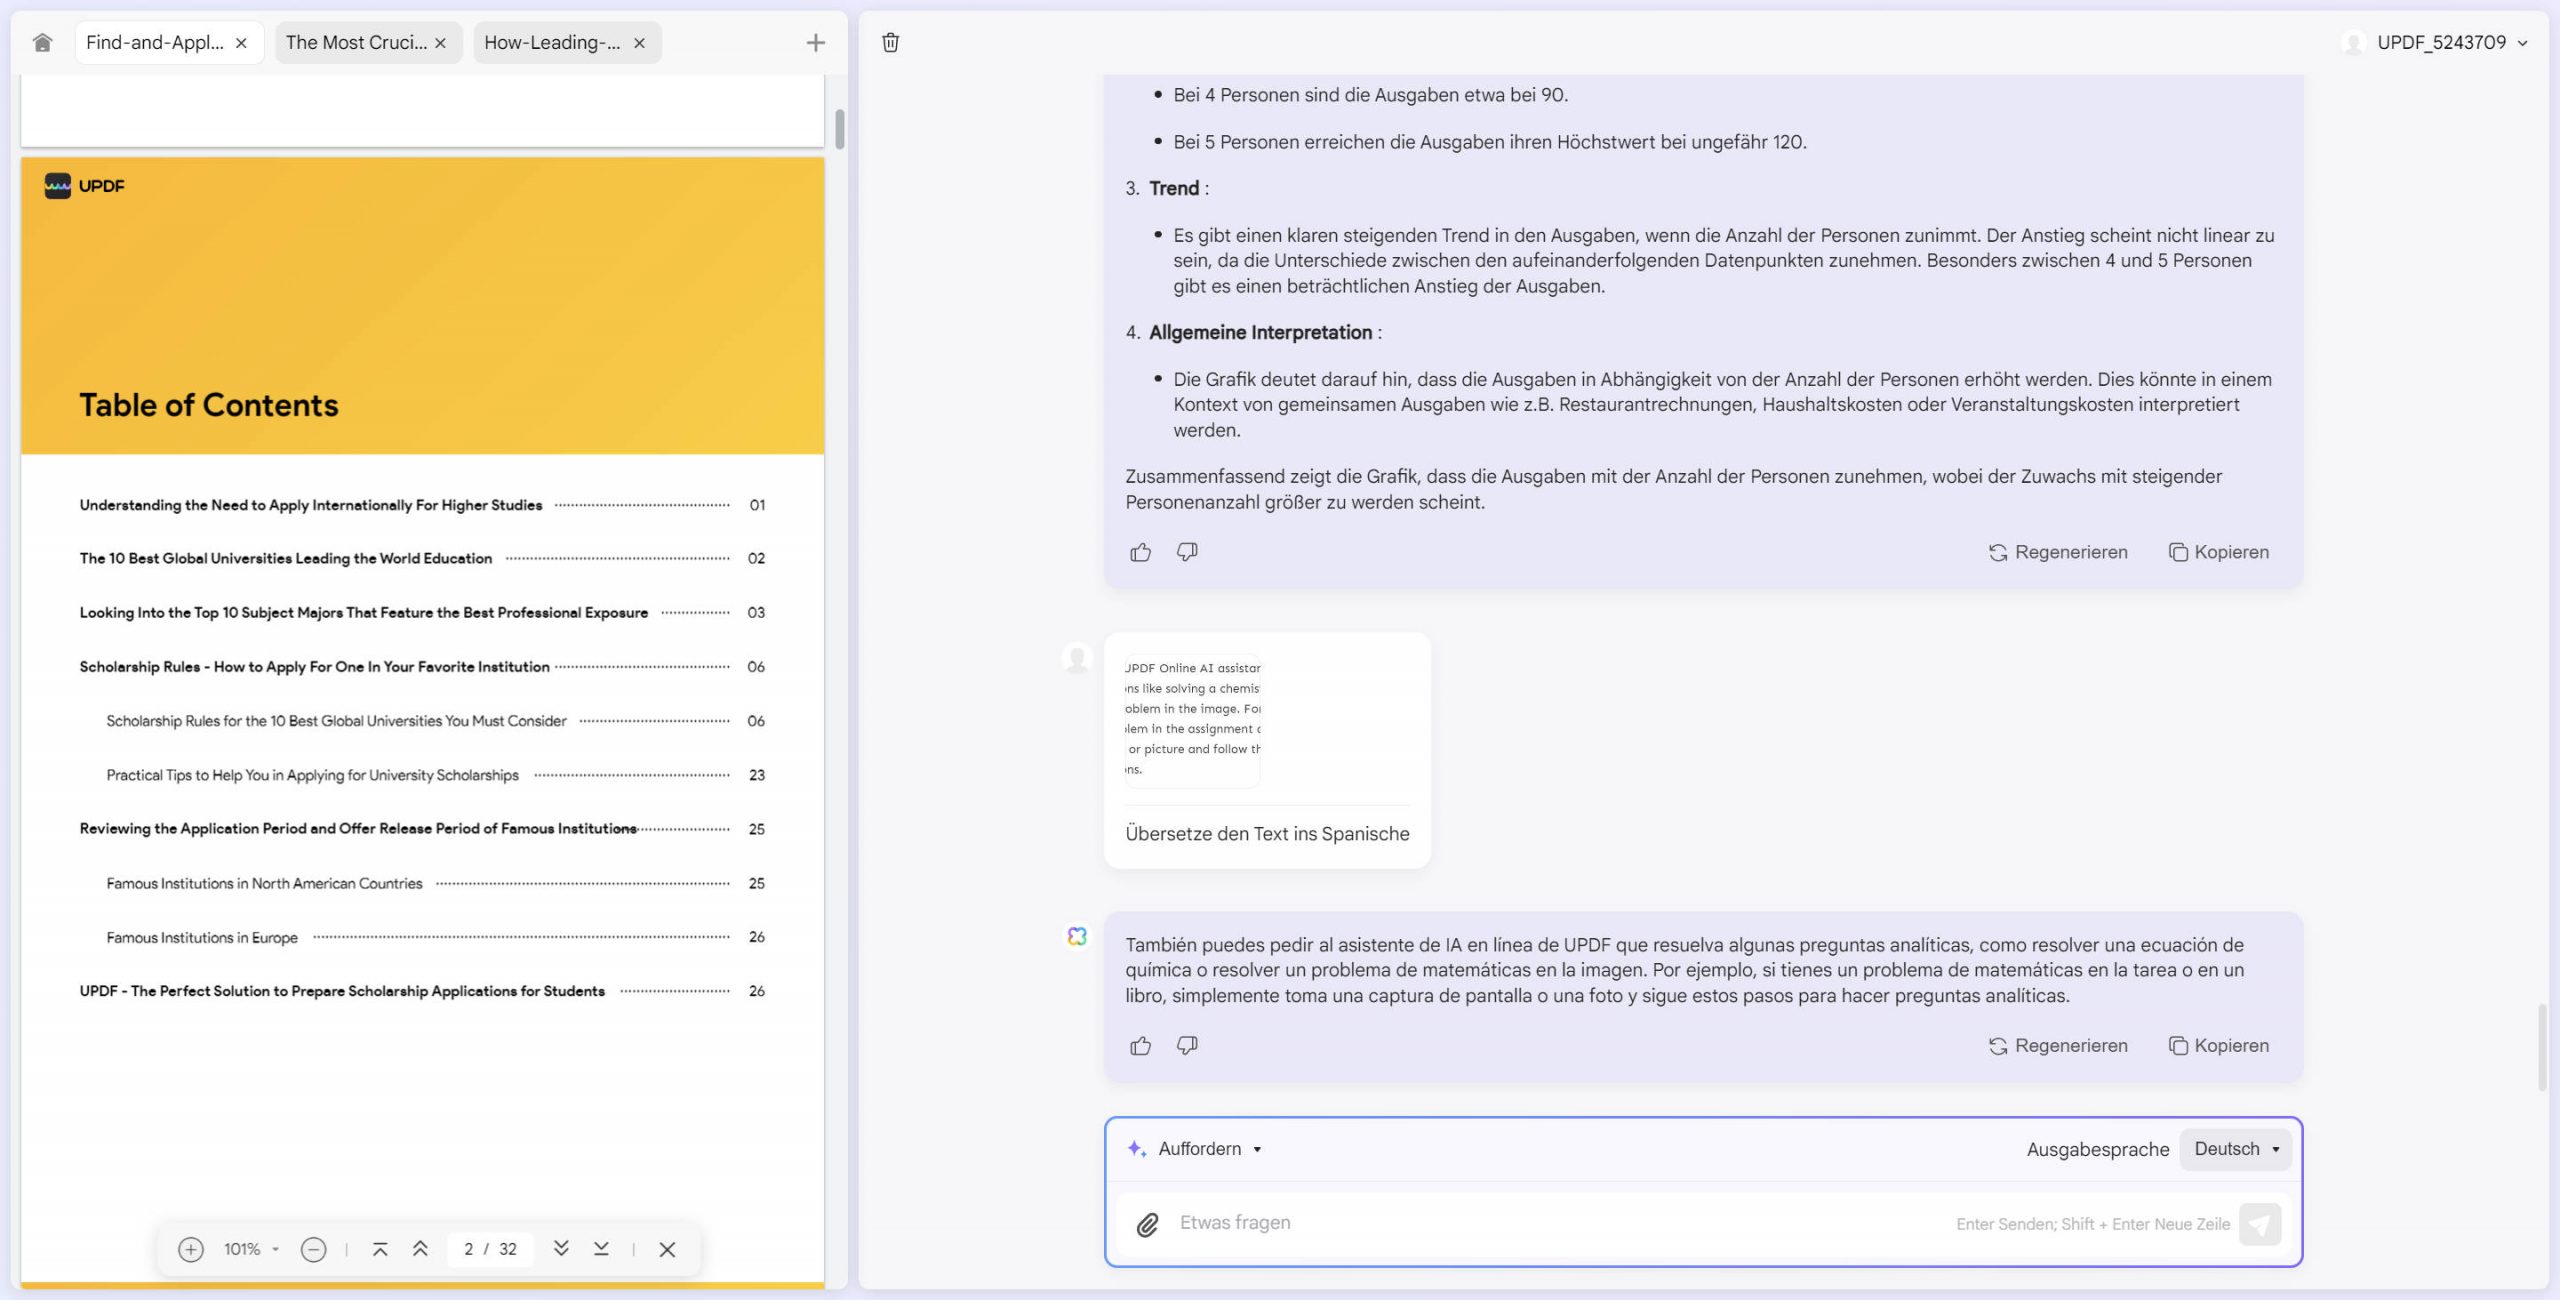Open 'Famous Institutions in North American Countries' entry
Image resolution: width=2560 pixels, height=1300 pixels.
pyautogui.click(x=436, y=884)
